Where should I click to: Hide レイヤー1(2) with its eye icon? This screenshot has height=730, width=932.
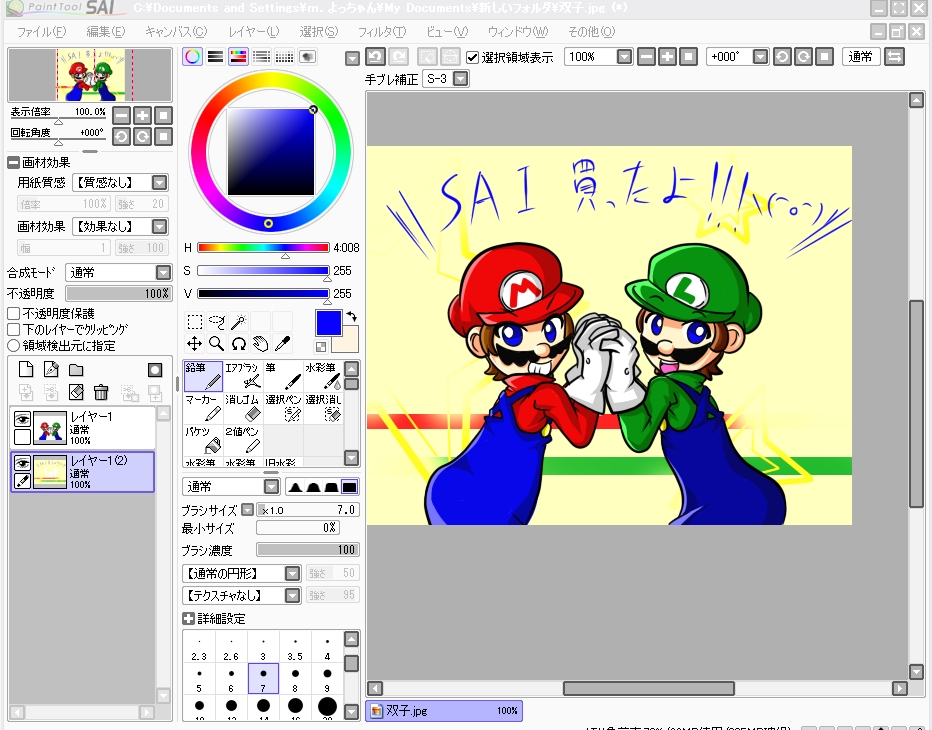point(22,463)
